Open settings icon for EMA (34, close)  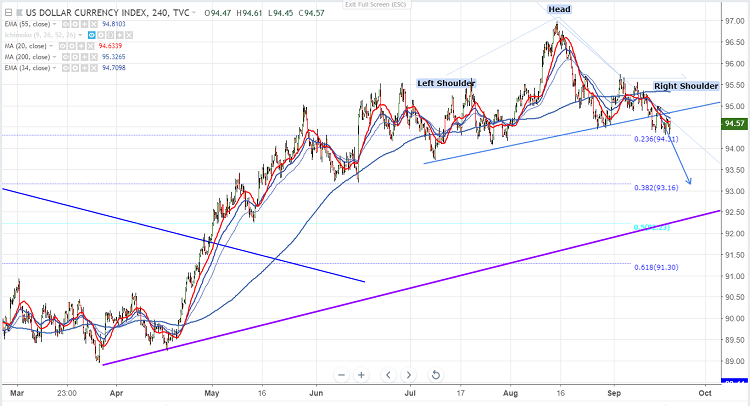point(75,68)
